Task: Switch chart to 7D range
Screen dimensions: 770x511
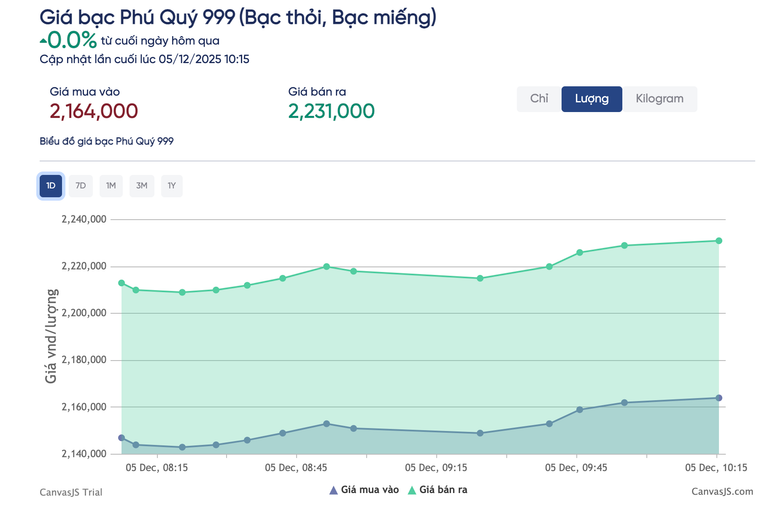Action: [81, 185]
